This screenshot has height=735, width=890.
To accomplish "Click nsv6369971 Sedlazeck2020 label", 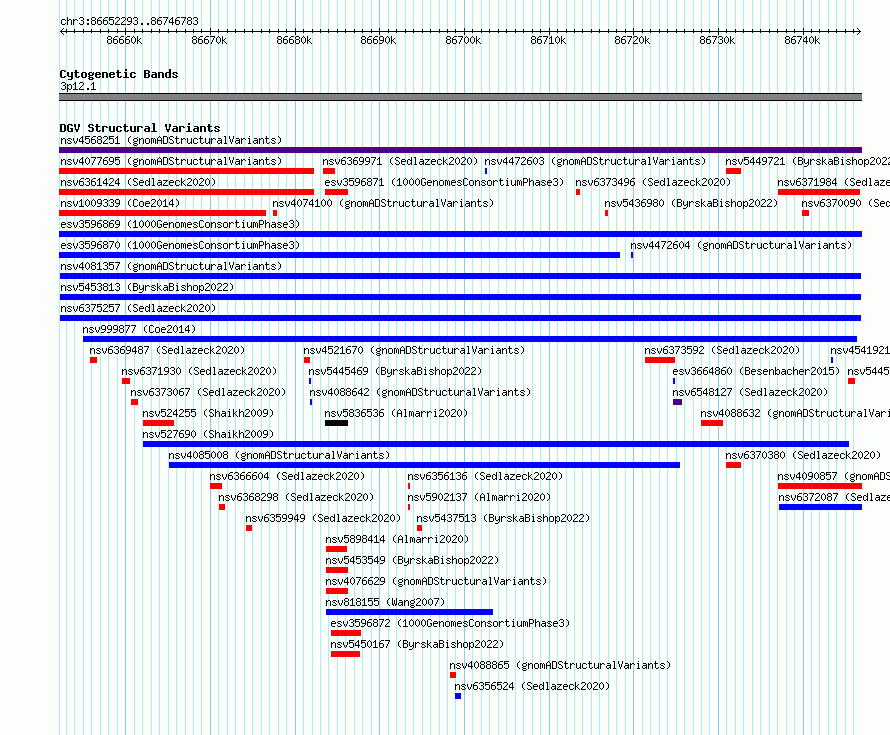I will point(400,161).
